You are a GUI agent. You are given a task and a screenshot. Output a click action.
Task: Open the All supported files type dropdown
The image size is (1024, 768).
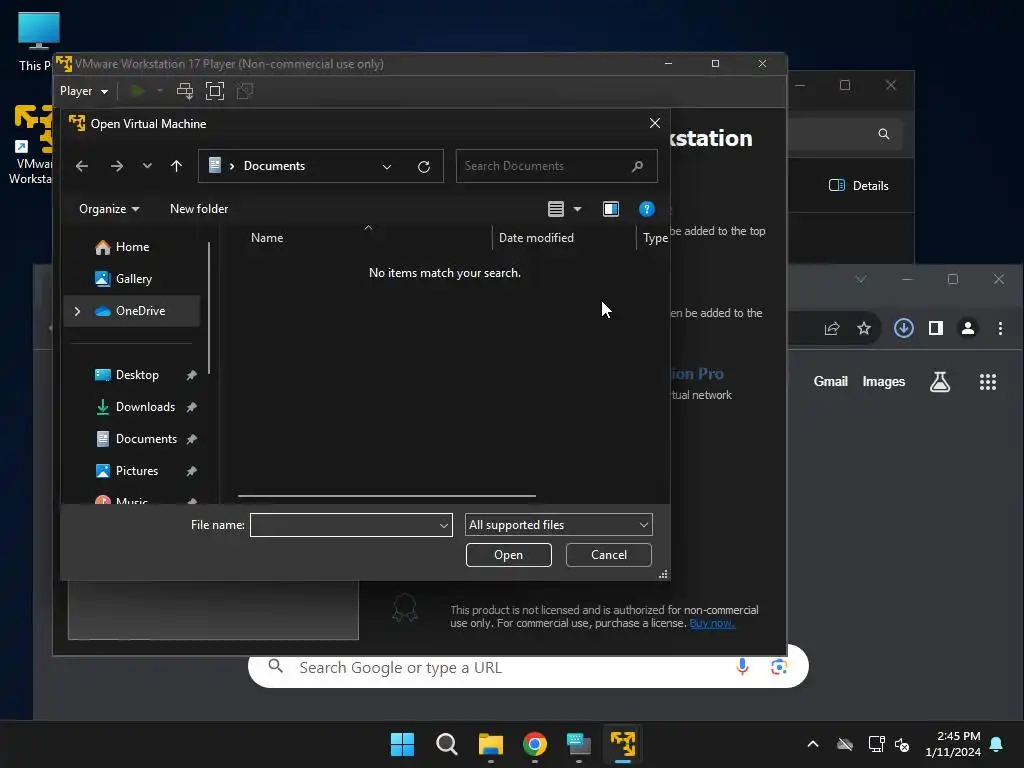tap(558, 525)
